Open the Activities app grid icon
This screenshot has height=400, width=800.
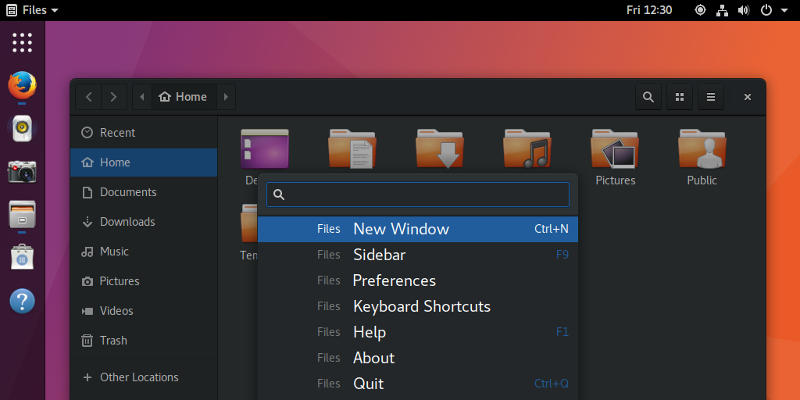tap(22, 42)
